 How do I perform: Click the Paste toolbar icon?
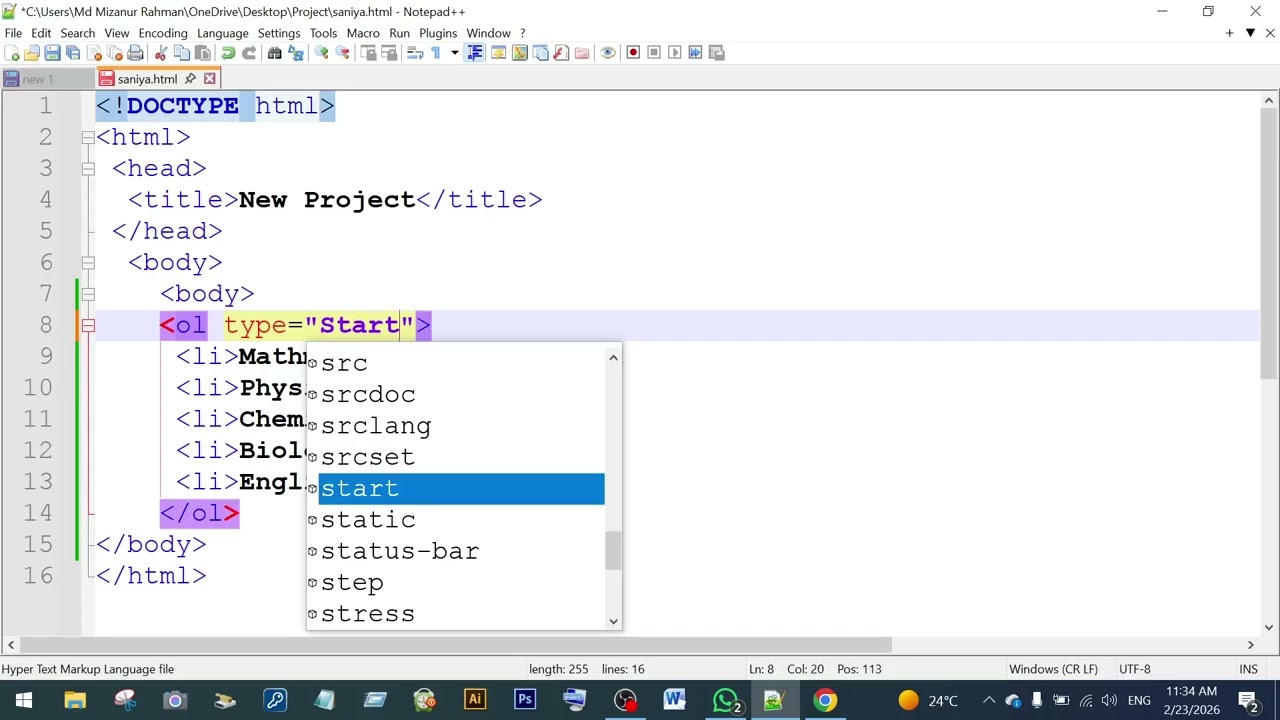203,53
